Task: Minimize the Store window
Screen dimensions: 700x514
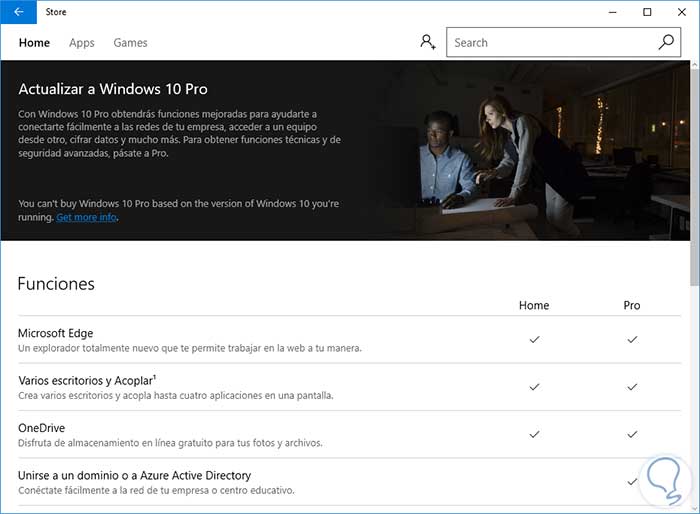Action: (612, 12)
